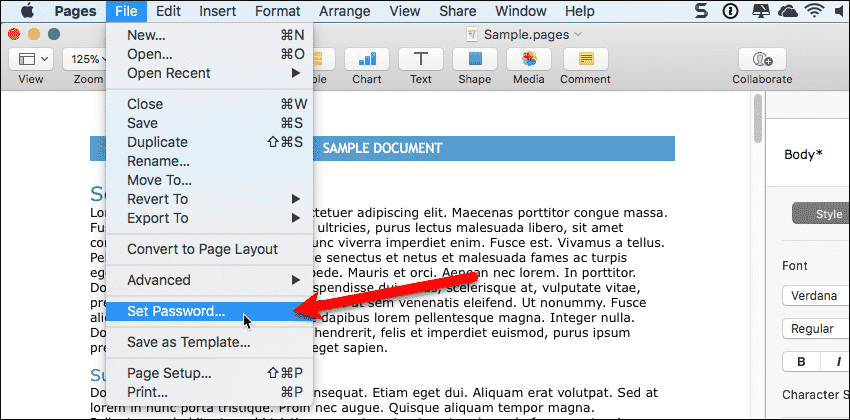Add a Comment from the toolbar
The width and height of the screenshot is (850, 420).
coord(585,59)
